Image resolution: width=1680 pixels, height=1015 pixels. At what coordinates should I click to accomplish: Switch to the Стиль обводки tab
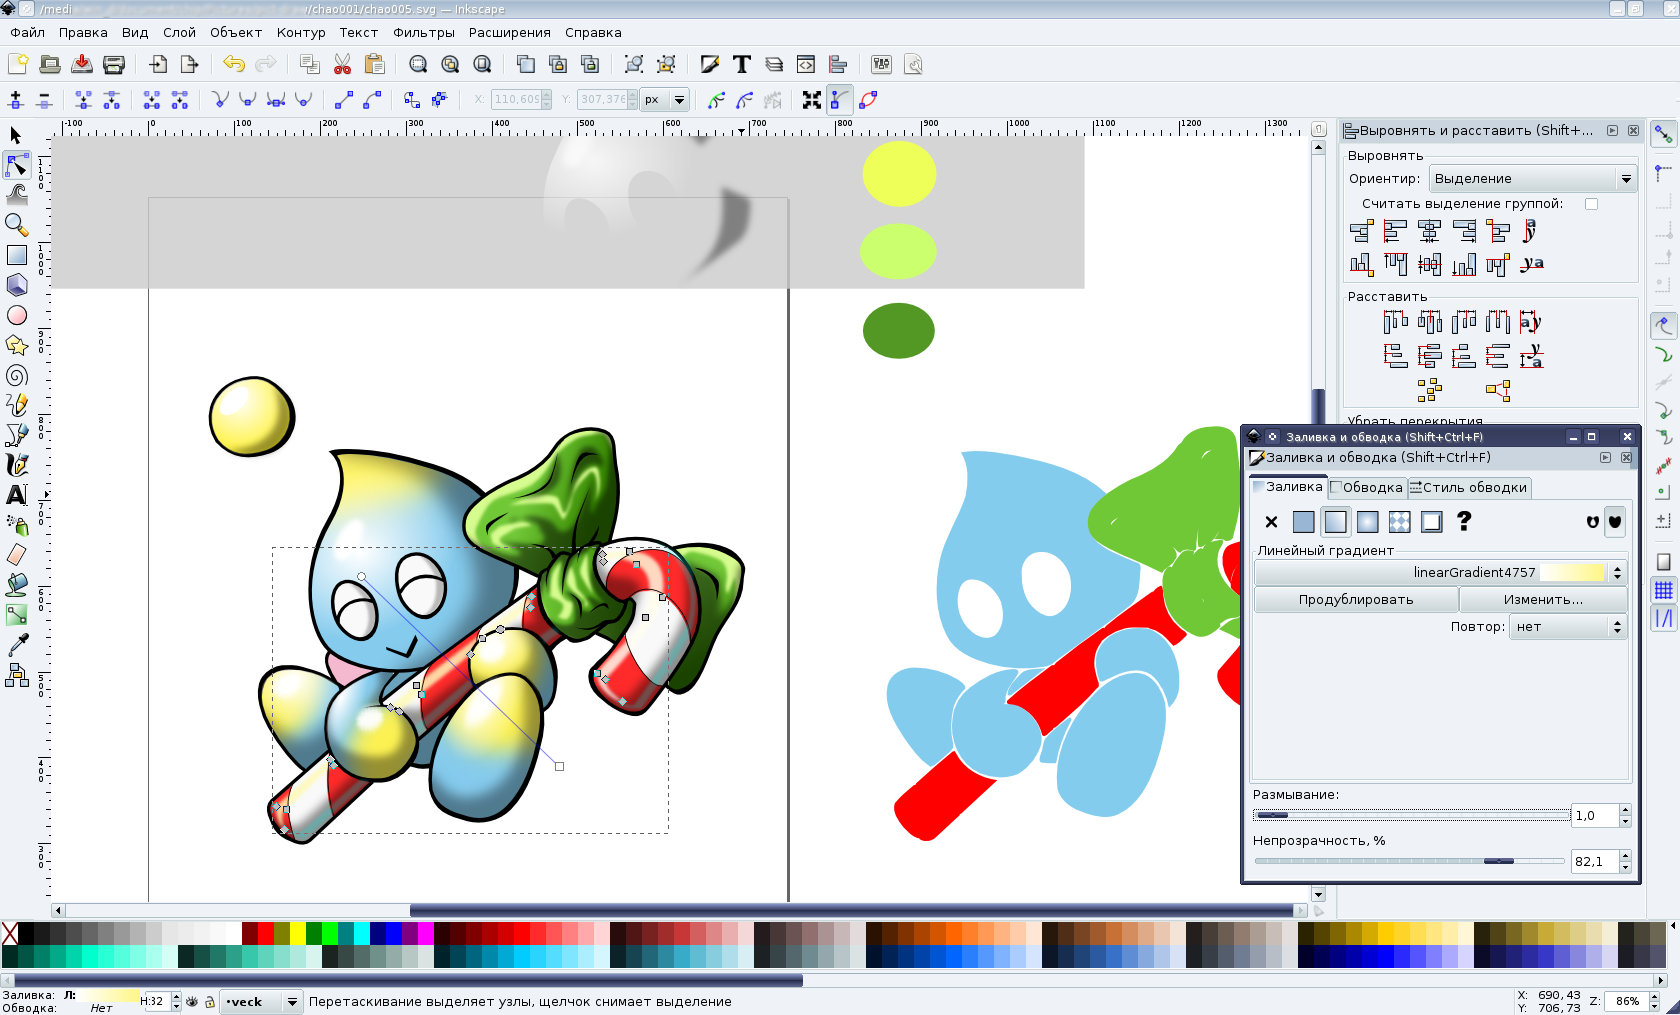[x=1469, y=488]
